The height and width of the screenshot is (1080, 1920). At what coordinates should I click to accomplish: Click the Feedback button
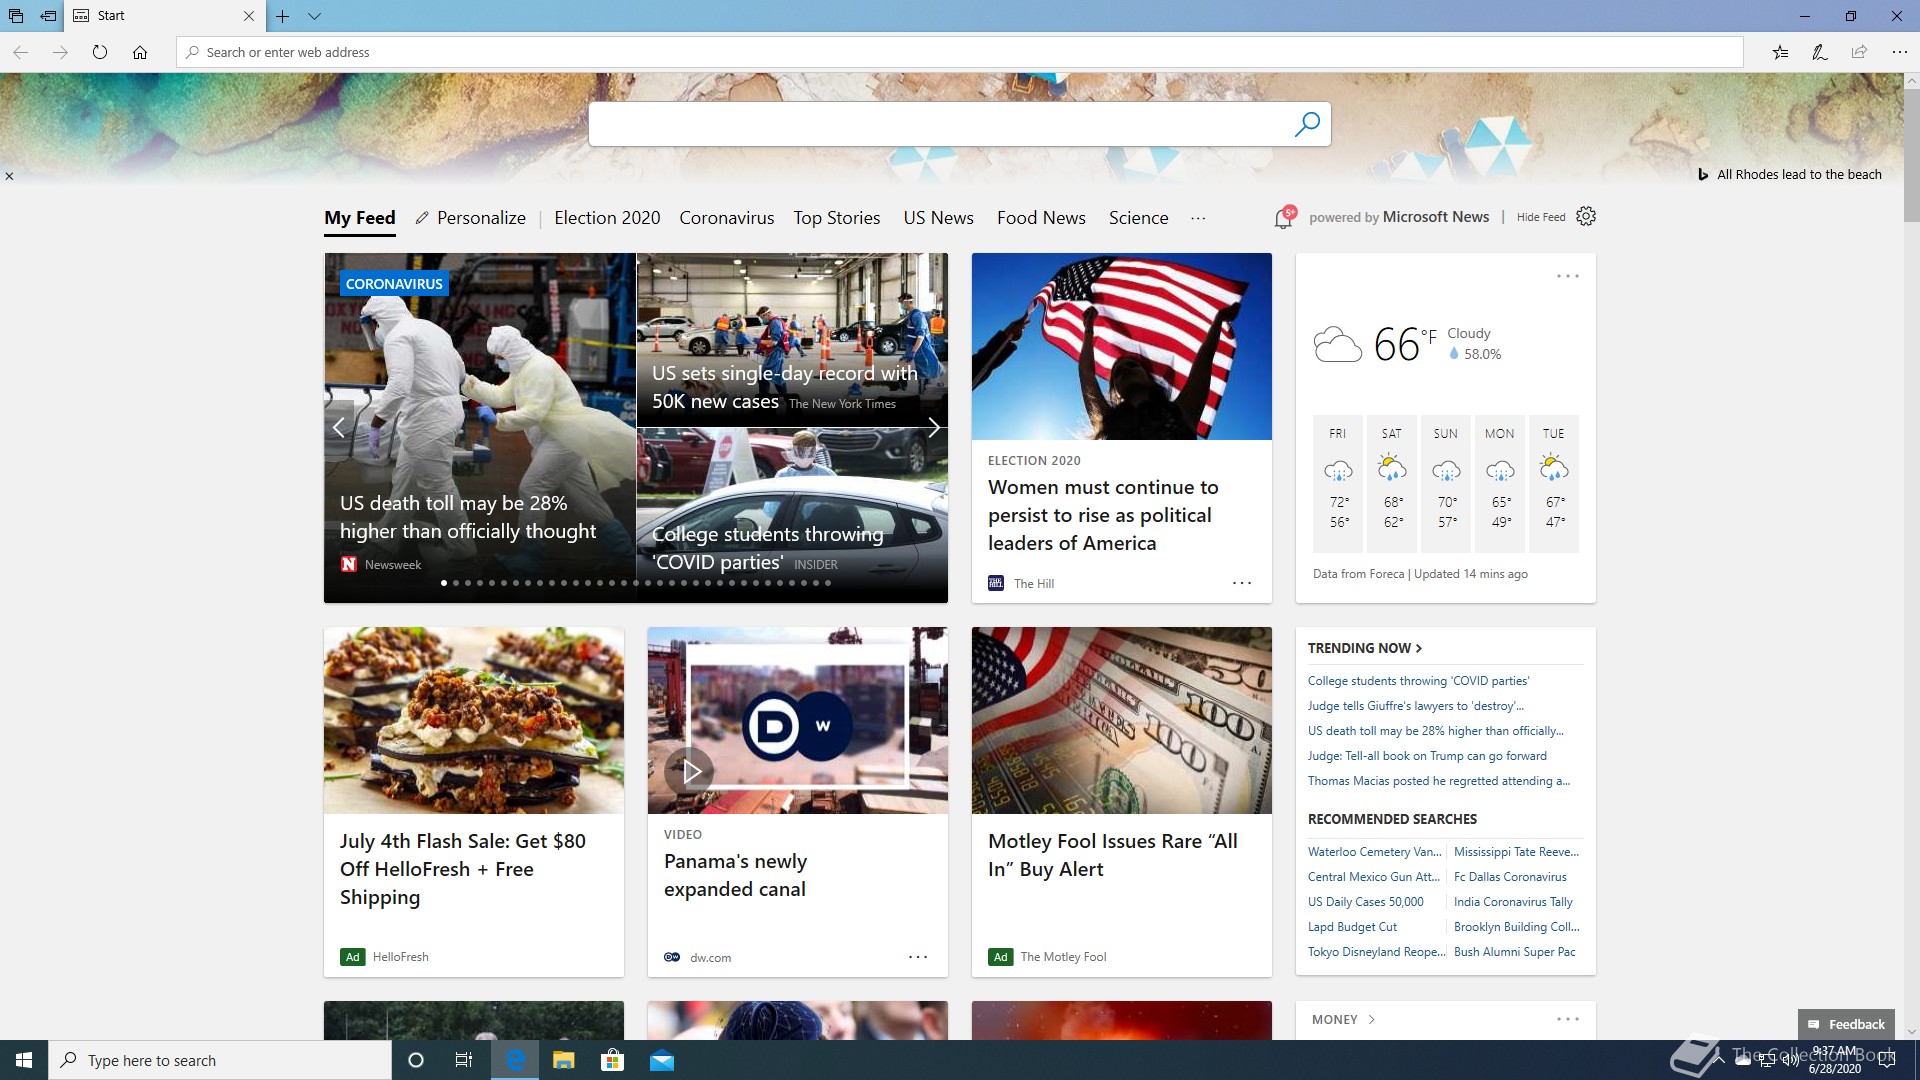click(1846, 1024)
